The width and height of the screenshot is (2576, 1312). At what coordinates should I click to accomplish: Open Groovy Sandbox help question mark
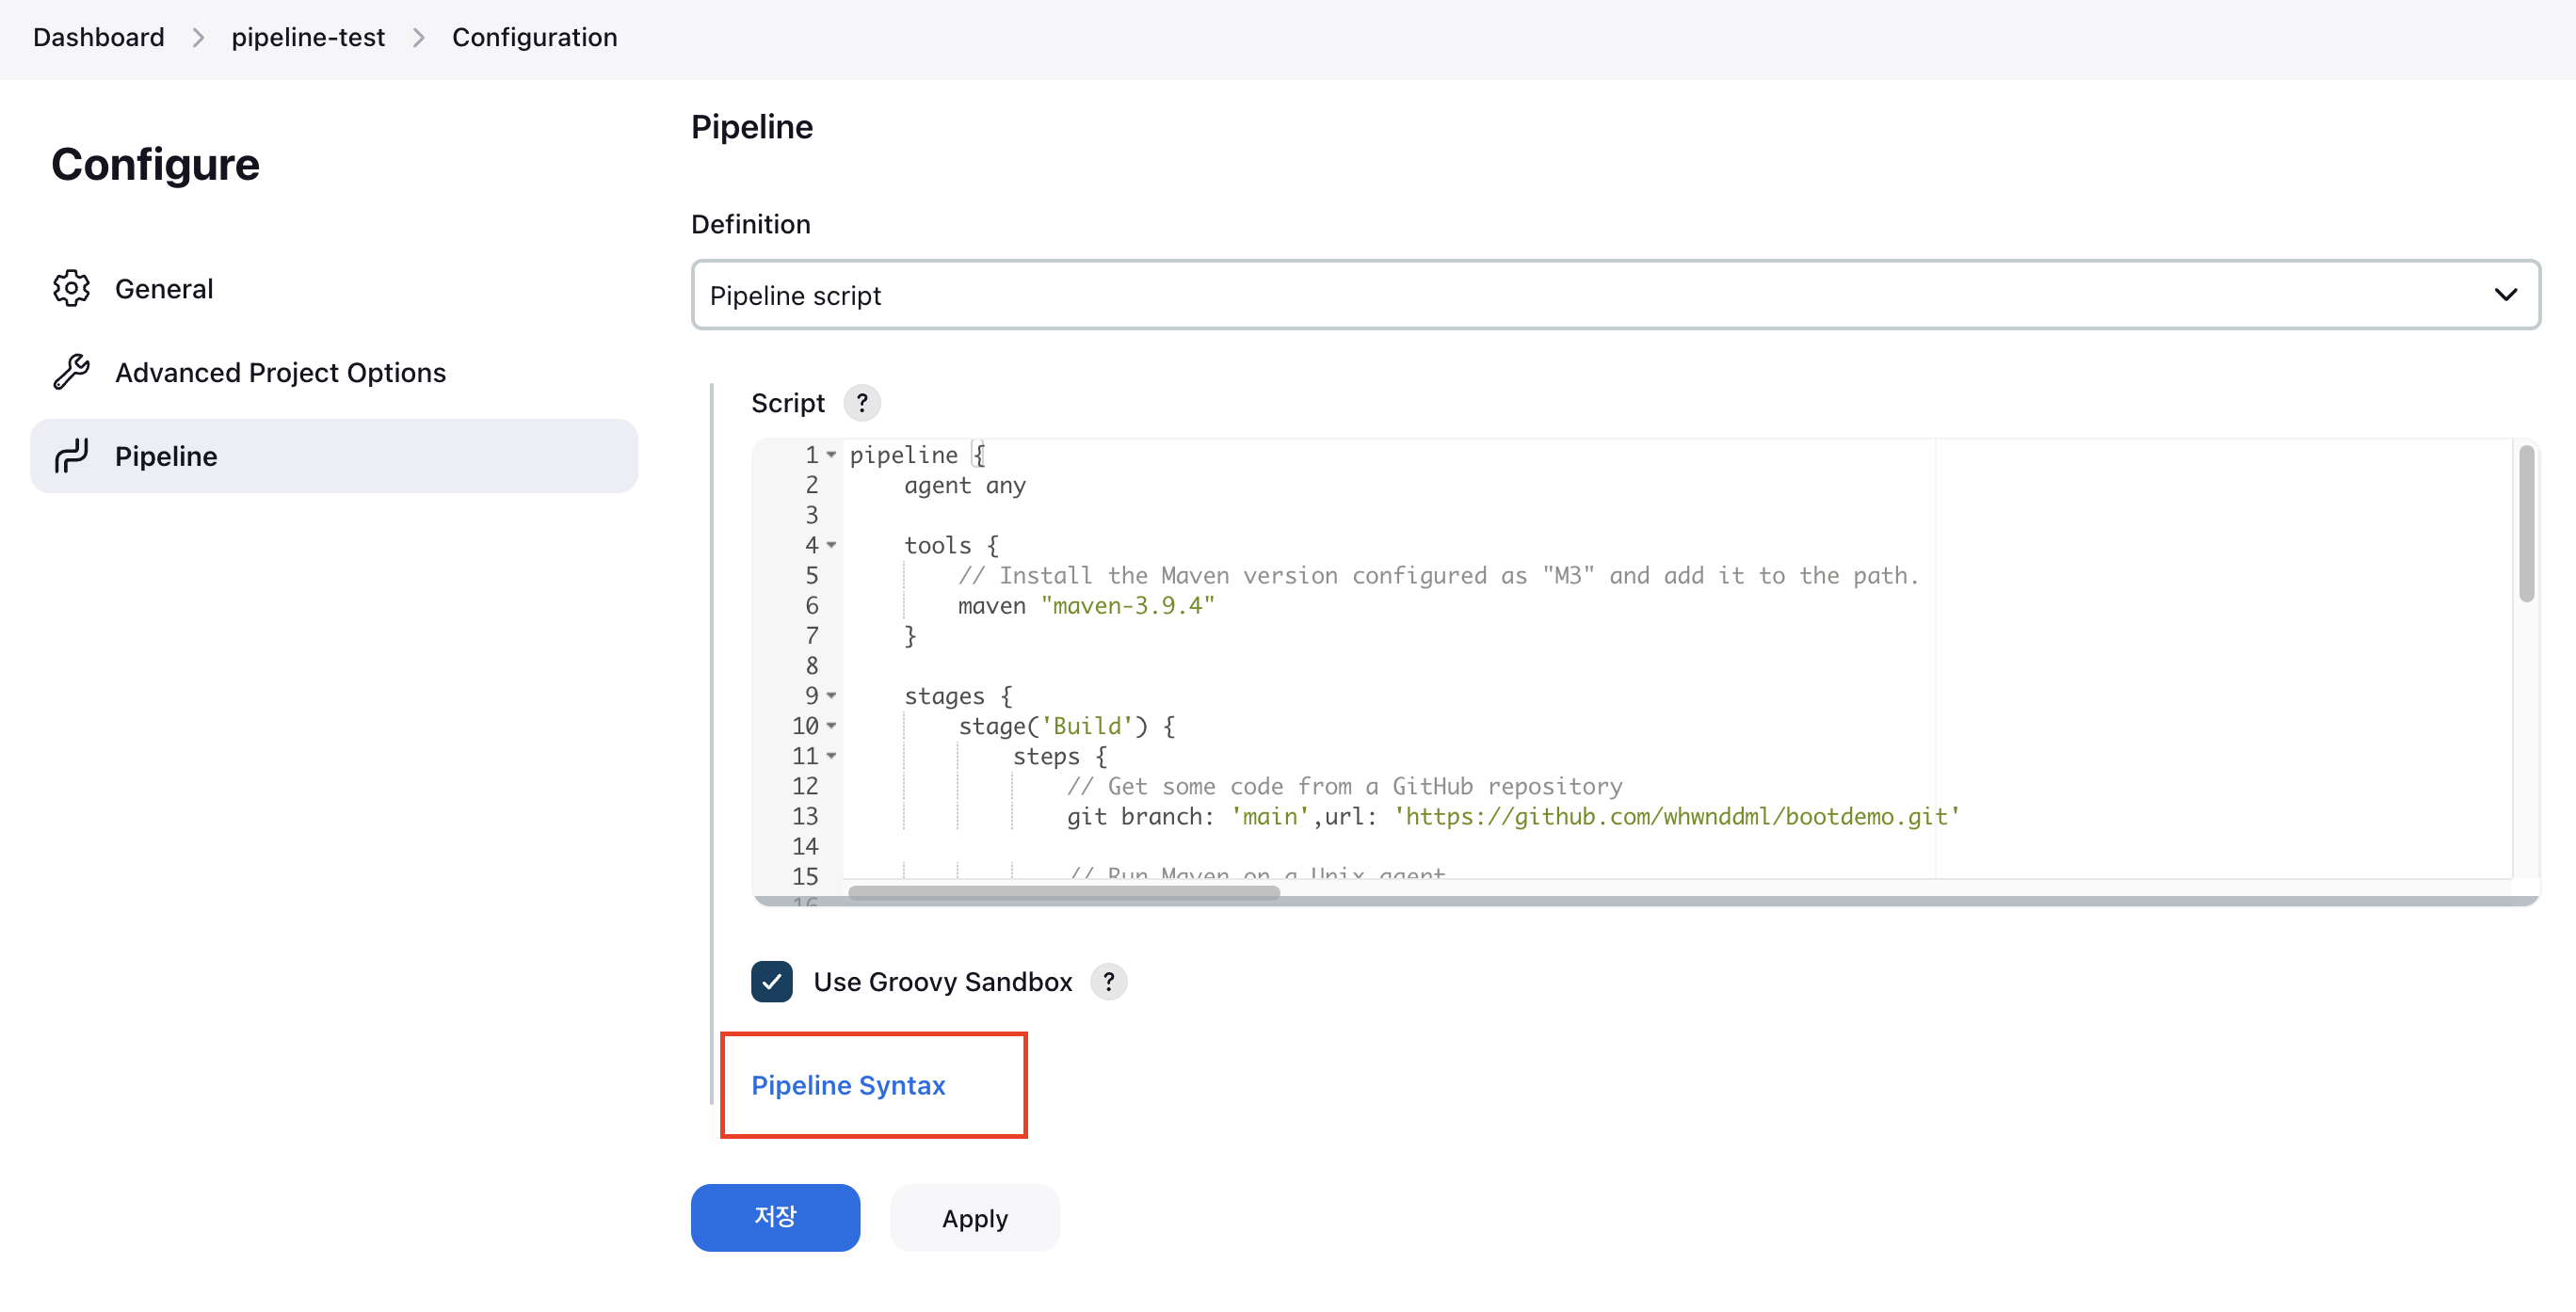1108,982
